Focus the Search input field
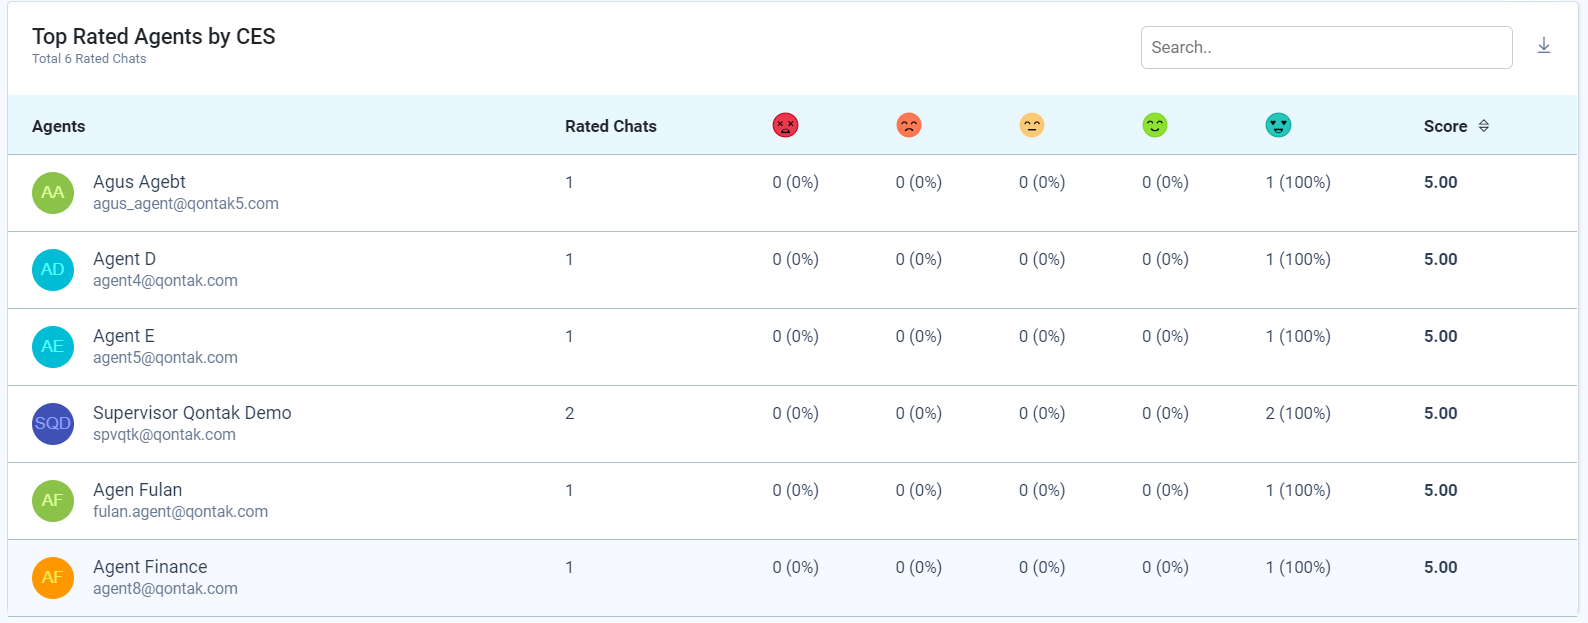 pos(1325,47)
